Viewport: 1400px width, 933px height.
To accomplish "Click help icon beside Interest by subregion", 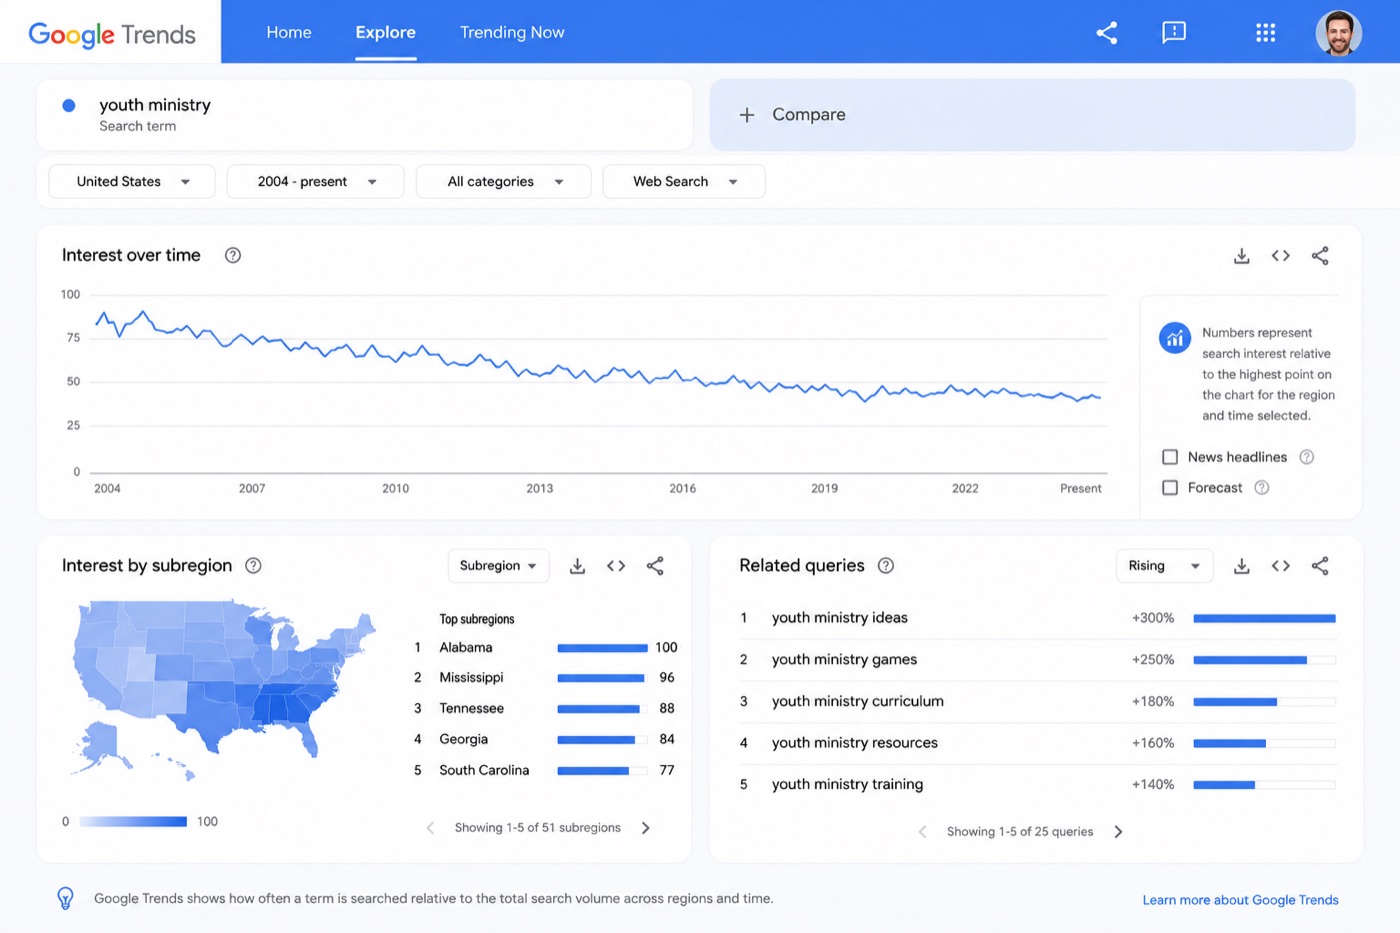I will click(x=254, y=566).
